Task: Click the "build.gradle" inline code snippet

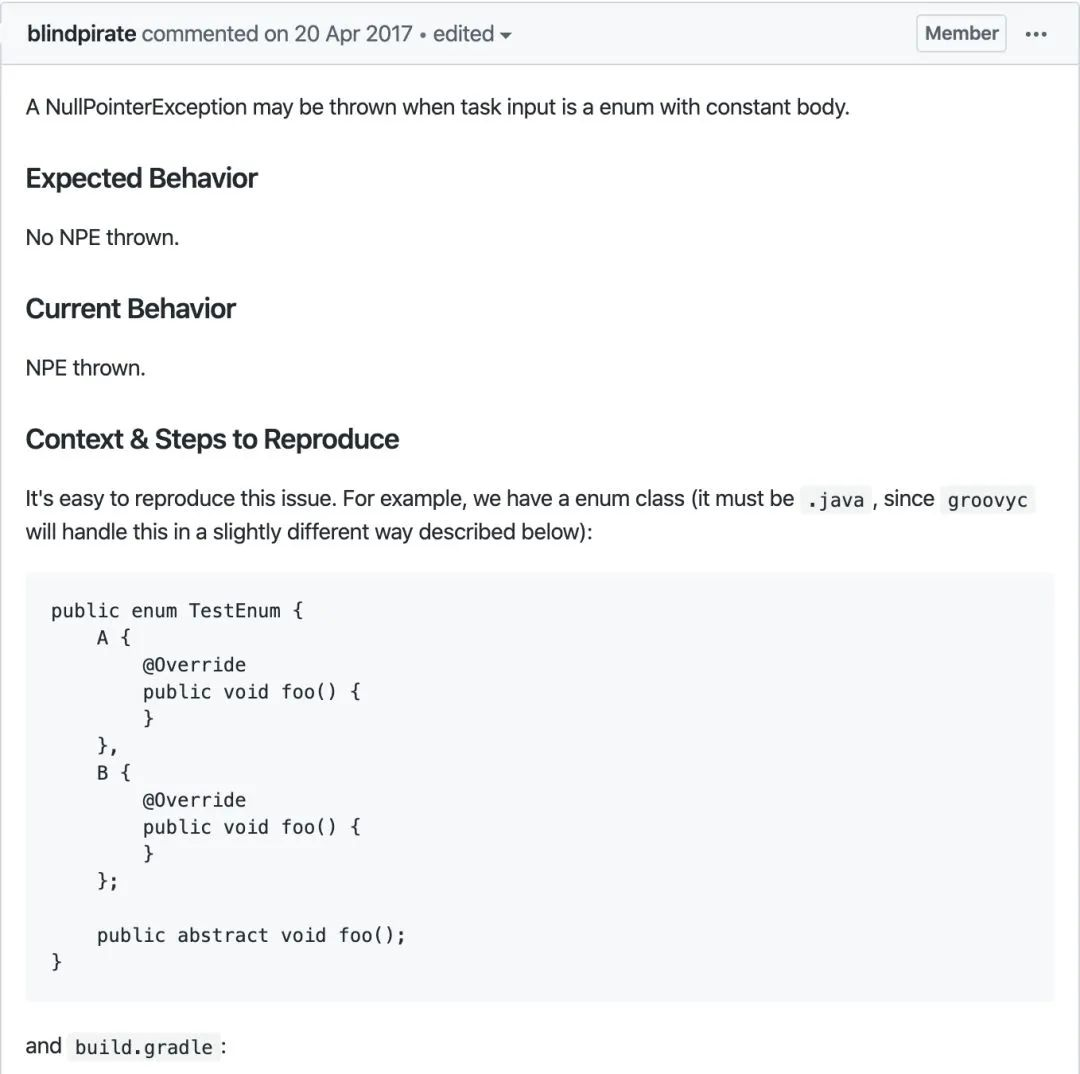Action: click(x=143, y=1047)
